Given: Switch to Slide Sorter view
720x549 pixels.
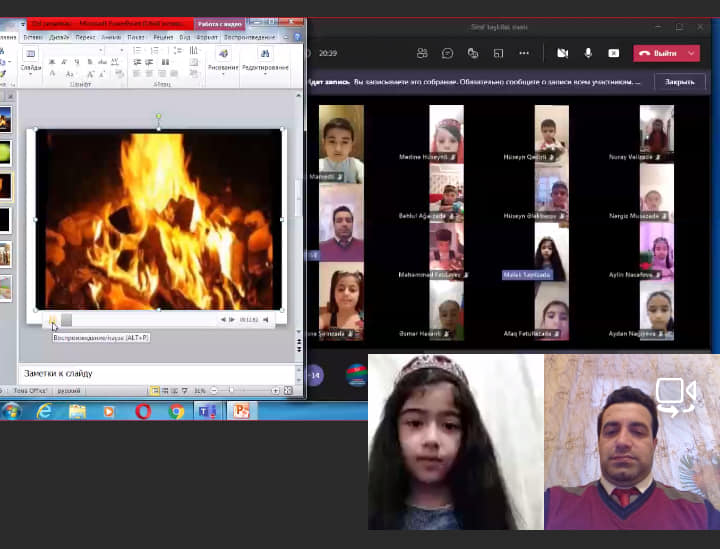Looking at the screenshot, I should (x=165, y=391).
